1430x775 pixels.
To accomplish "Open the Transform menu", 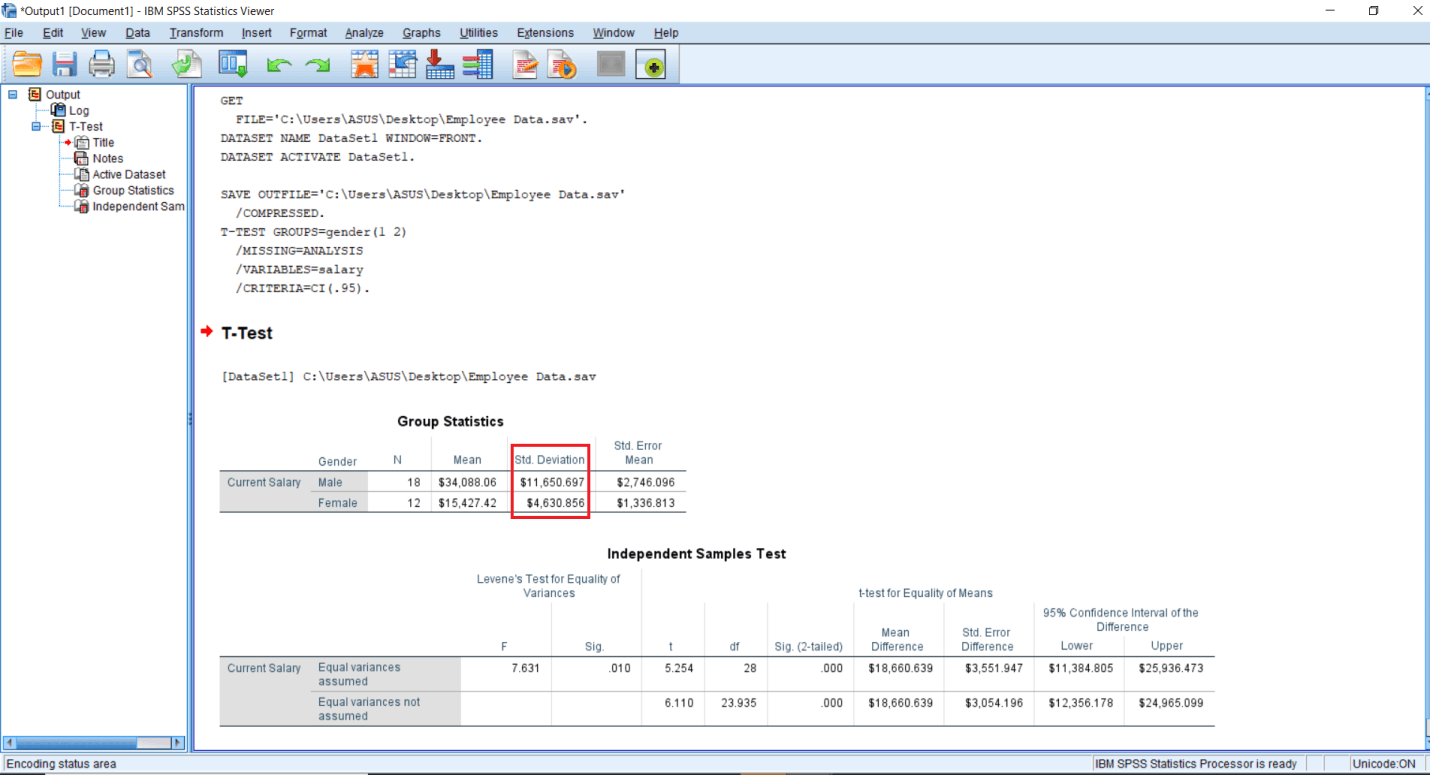I will (x=196, y=33).
